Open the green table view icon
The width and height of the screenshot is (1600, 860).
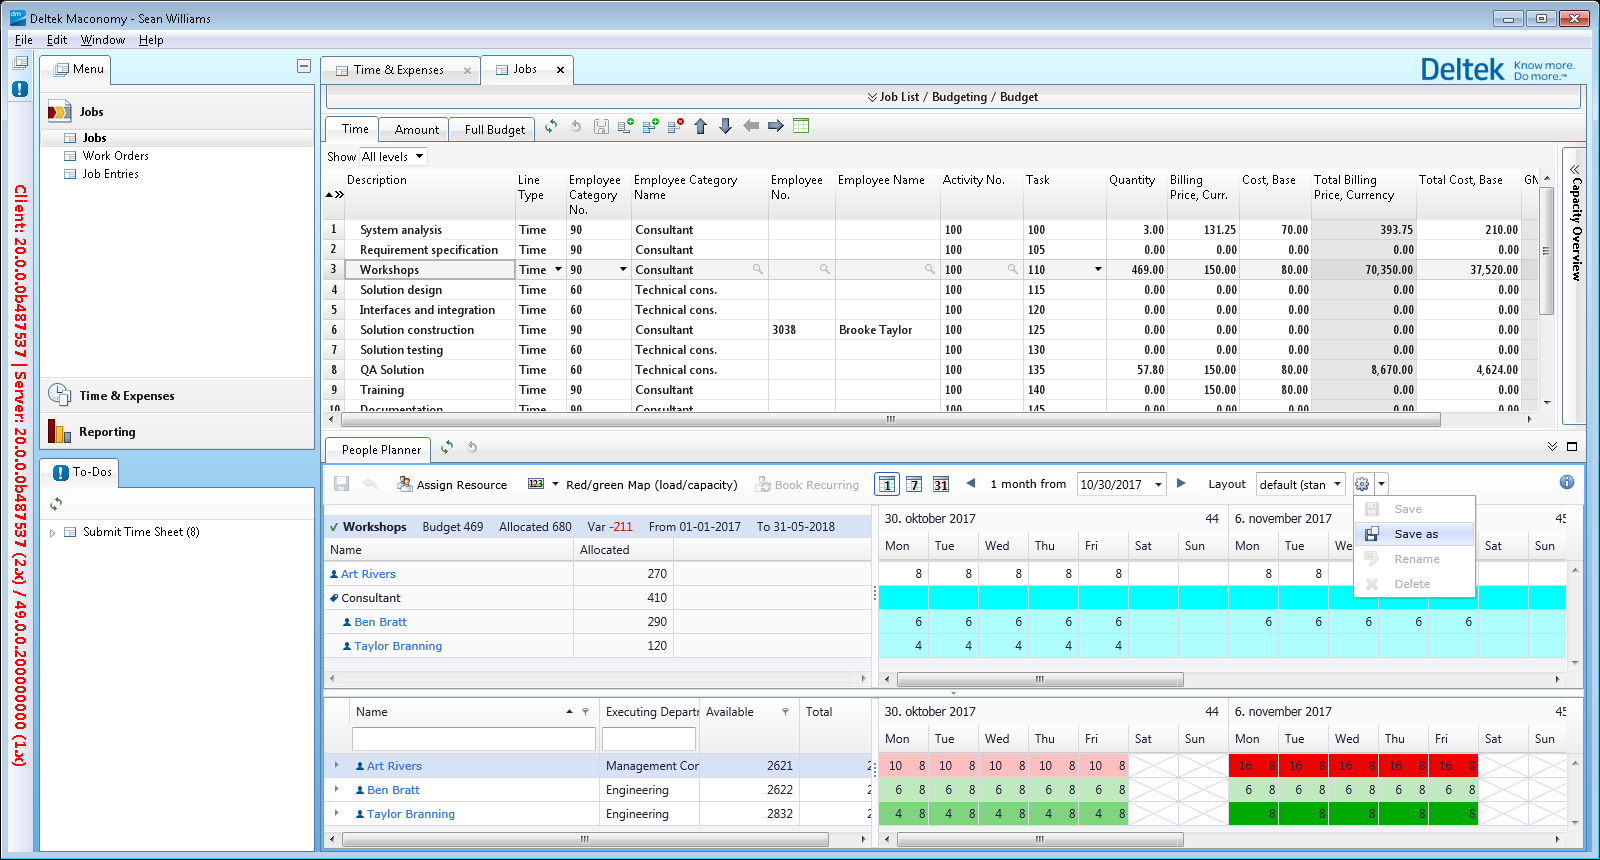click(x=801, y=127)
